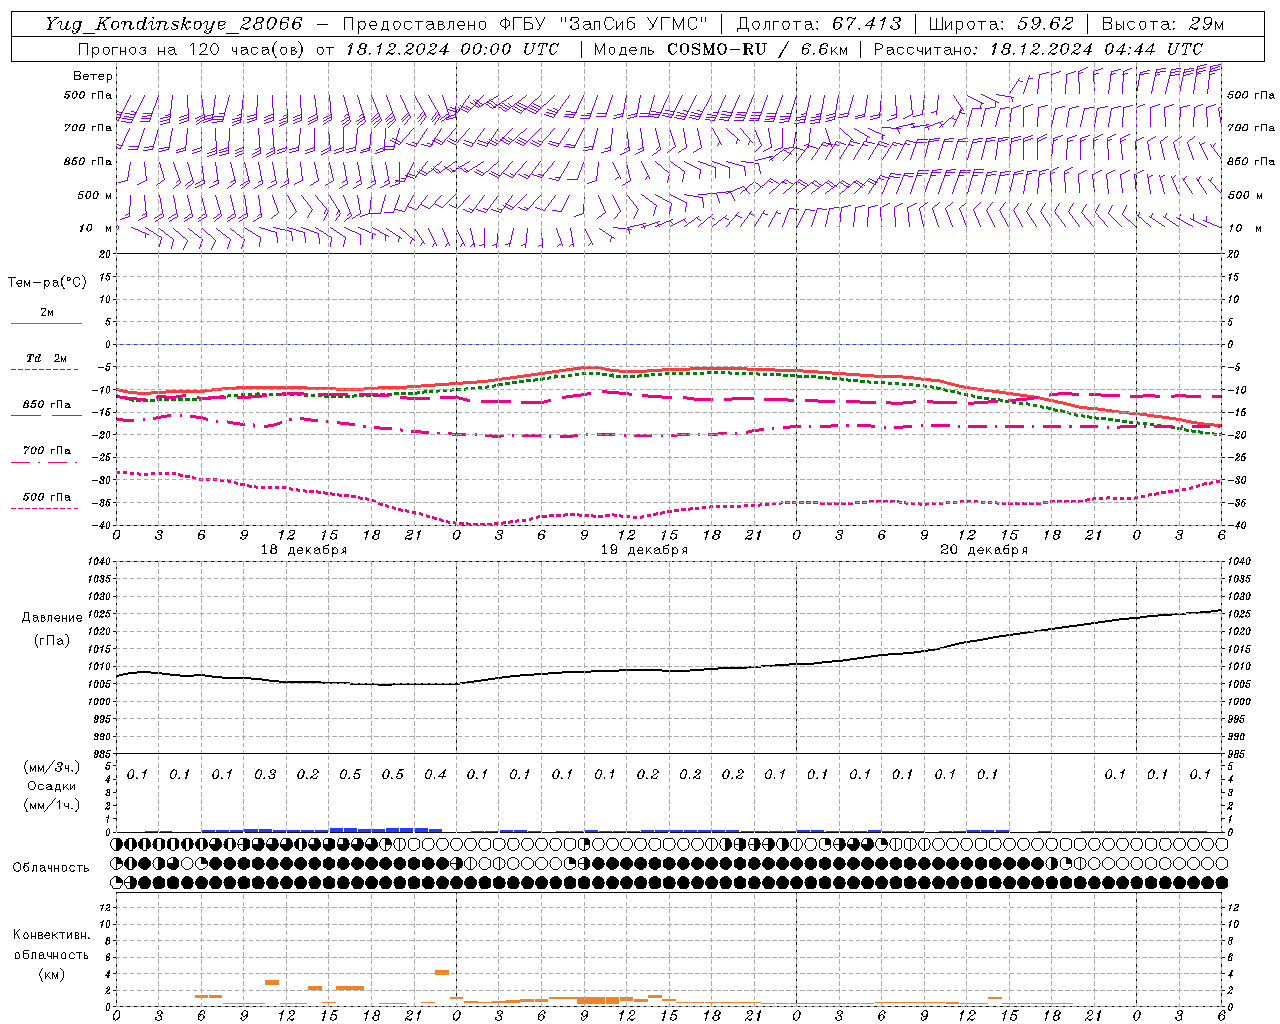Viewport: 1280px width, 1024px height.
Task: Click the 18 декабря date label
Action: [x=304, y=550]
